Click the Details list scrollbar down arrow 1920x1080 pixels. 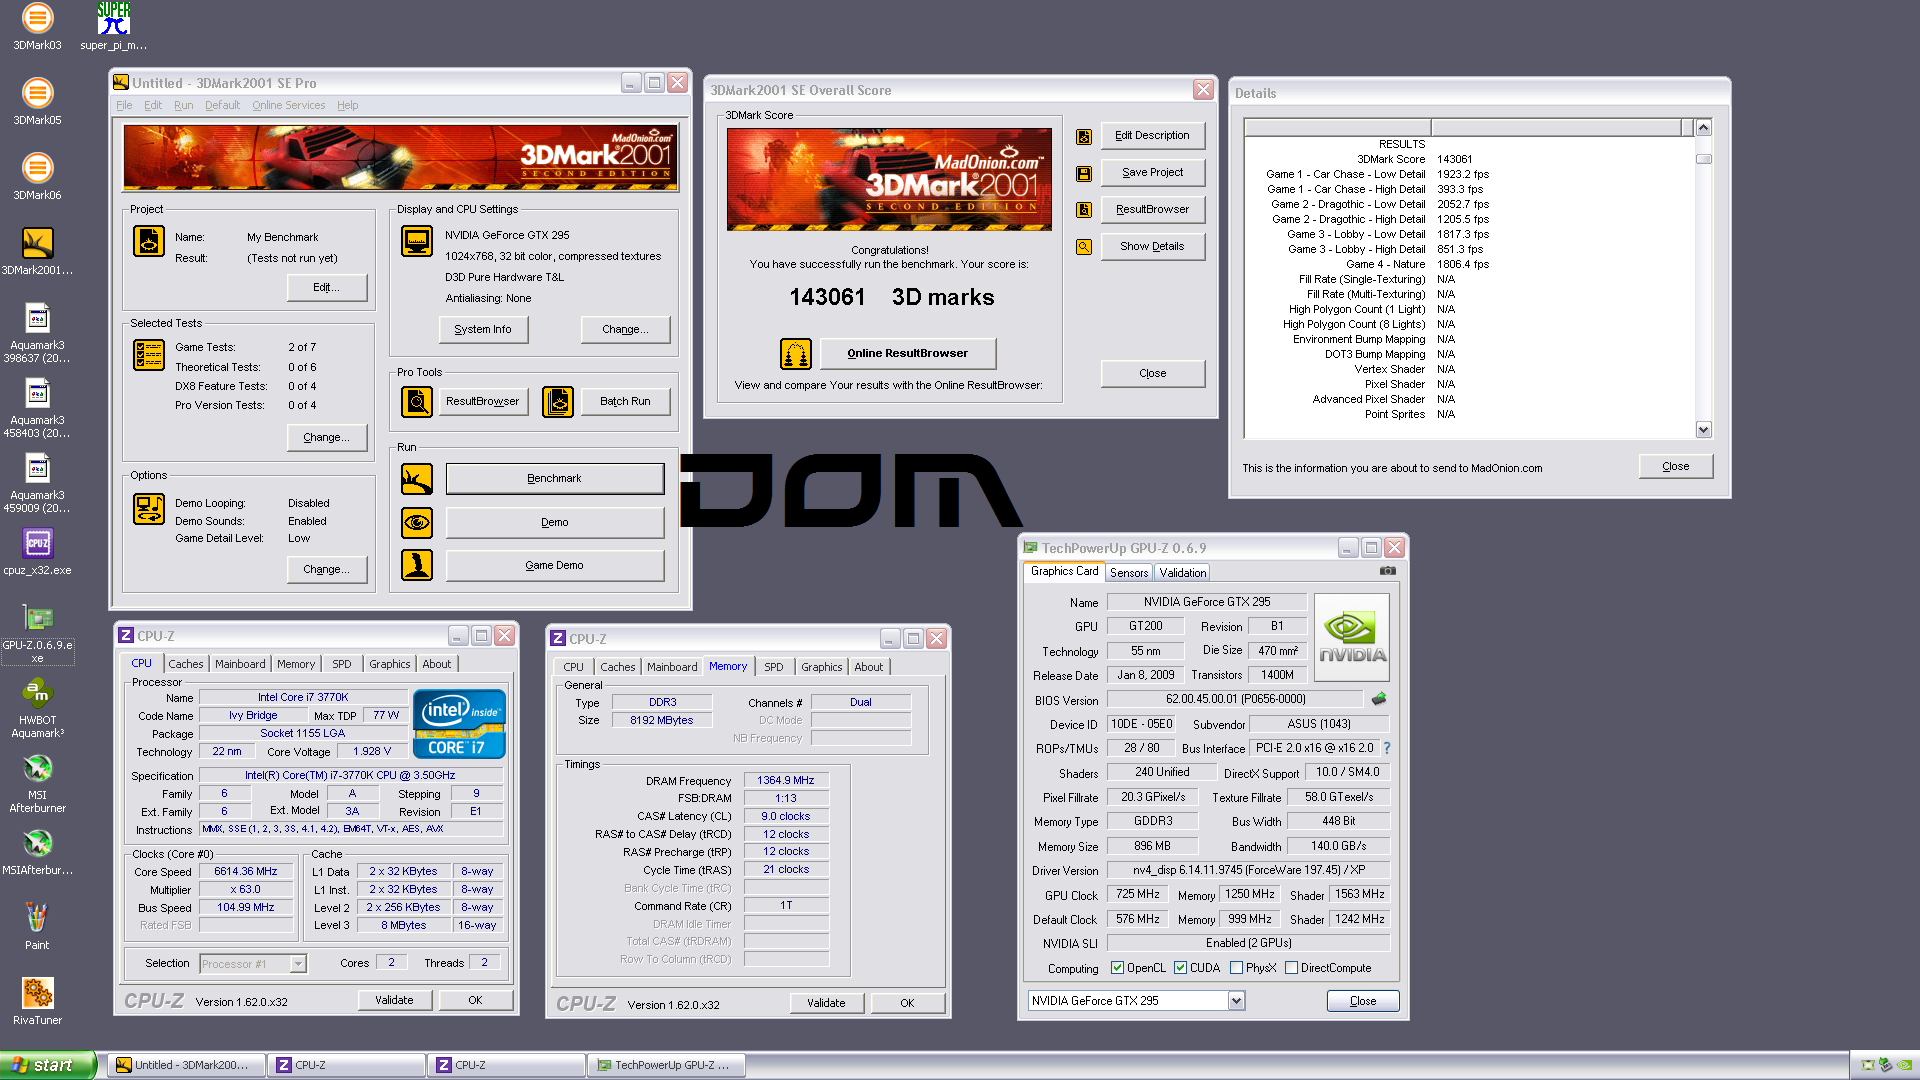(x=1703, y=430)
